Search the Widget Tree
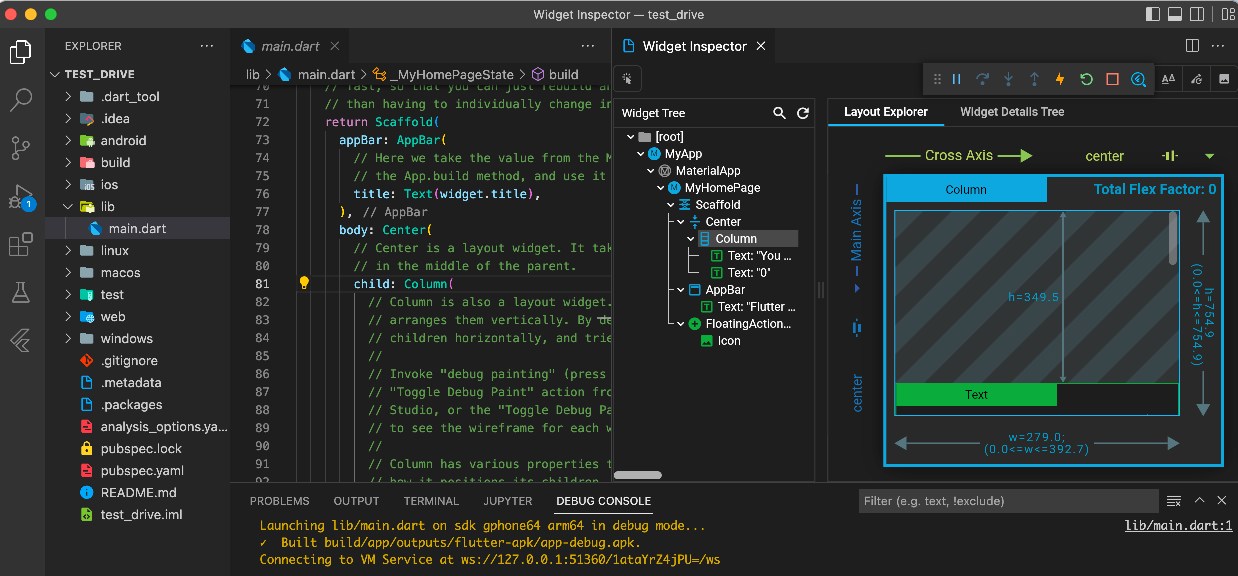1238x576 pixels. 779,114
